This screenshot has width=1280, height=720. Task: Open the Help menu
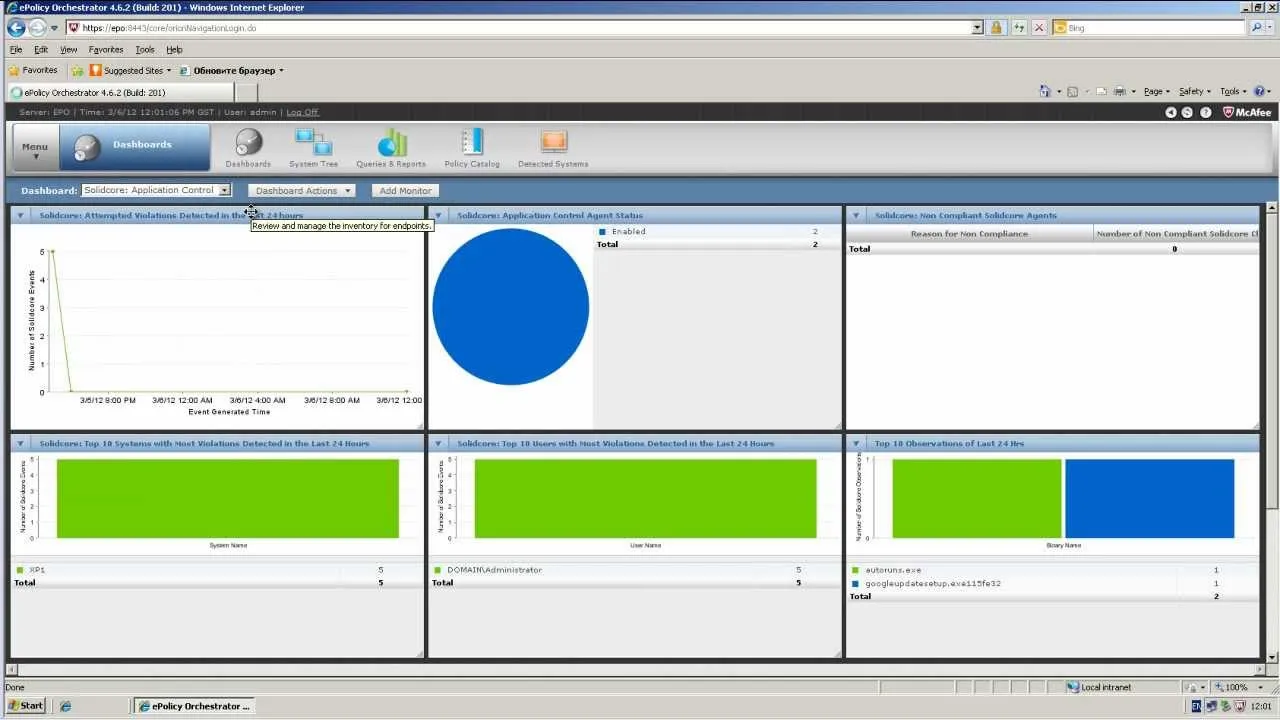[174, 49]
